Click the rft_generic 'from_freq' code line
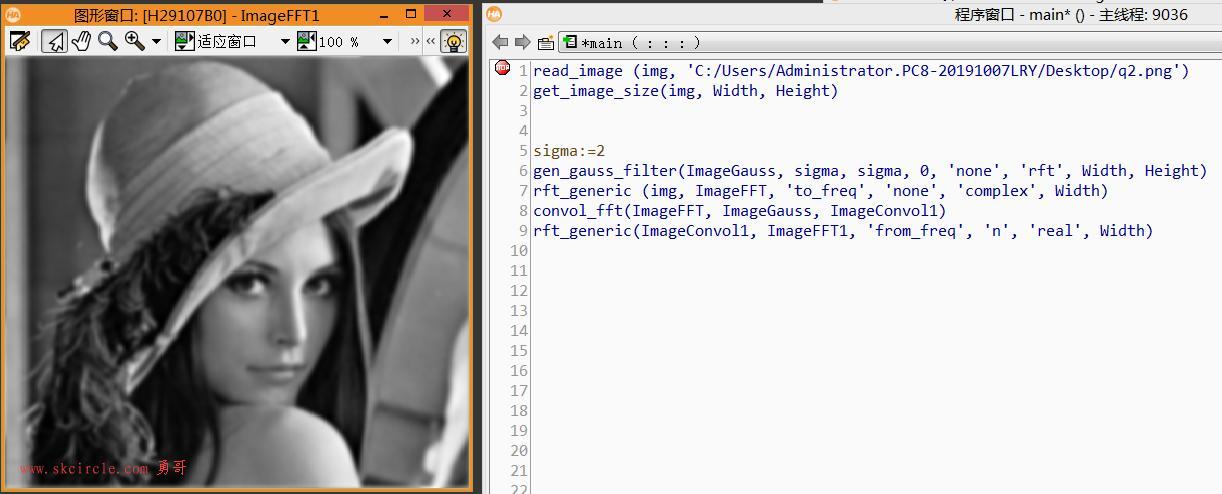 [843, 231]
